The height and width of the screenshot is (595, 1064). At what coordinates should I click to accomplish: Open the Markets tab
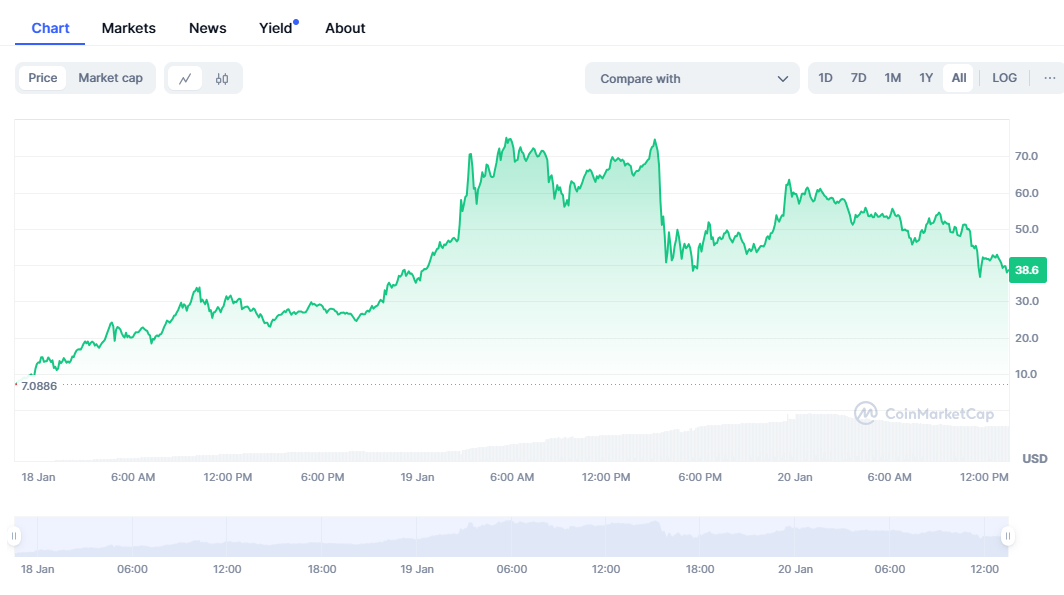[129, 28]
